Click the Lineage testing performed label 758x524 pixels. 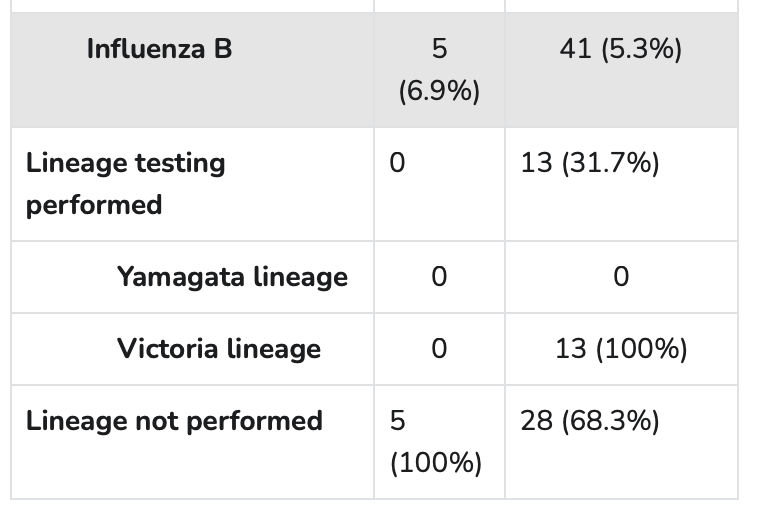125,183
